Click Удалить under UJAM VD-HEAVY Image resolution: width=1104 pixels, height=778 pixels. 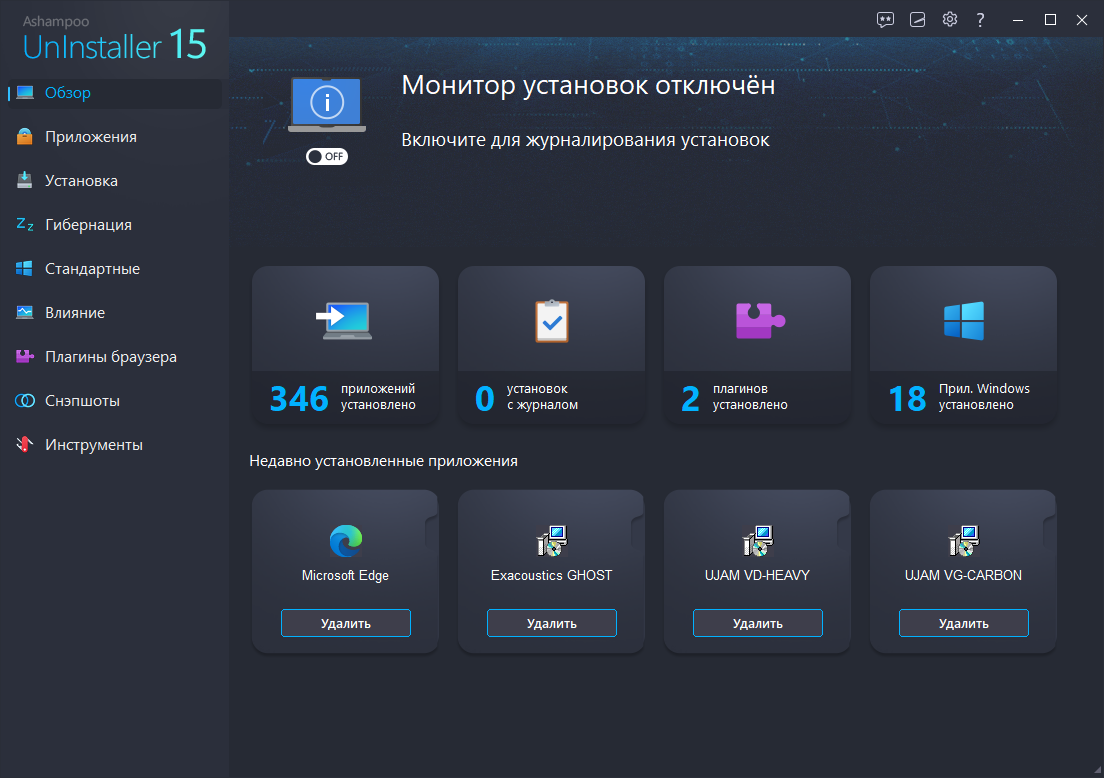click(758, 623)
